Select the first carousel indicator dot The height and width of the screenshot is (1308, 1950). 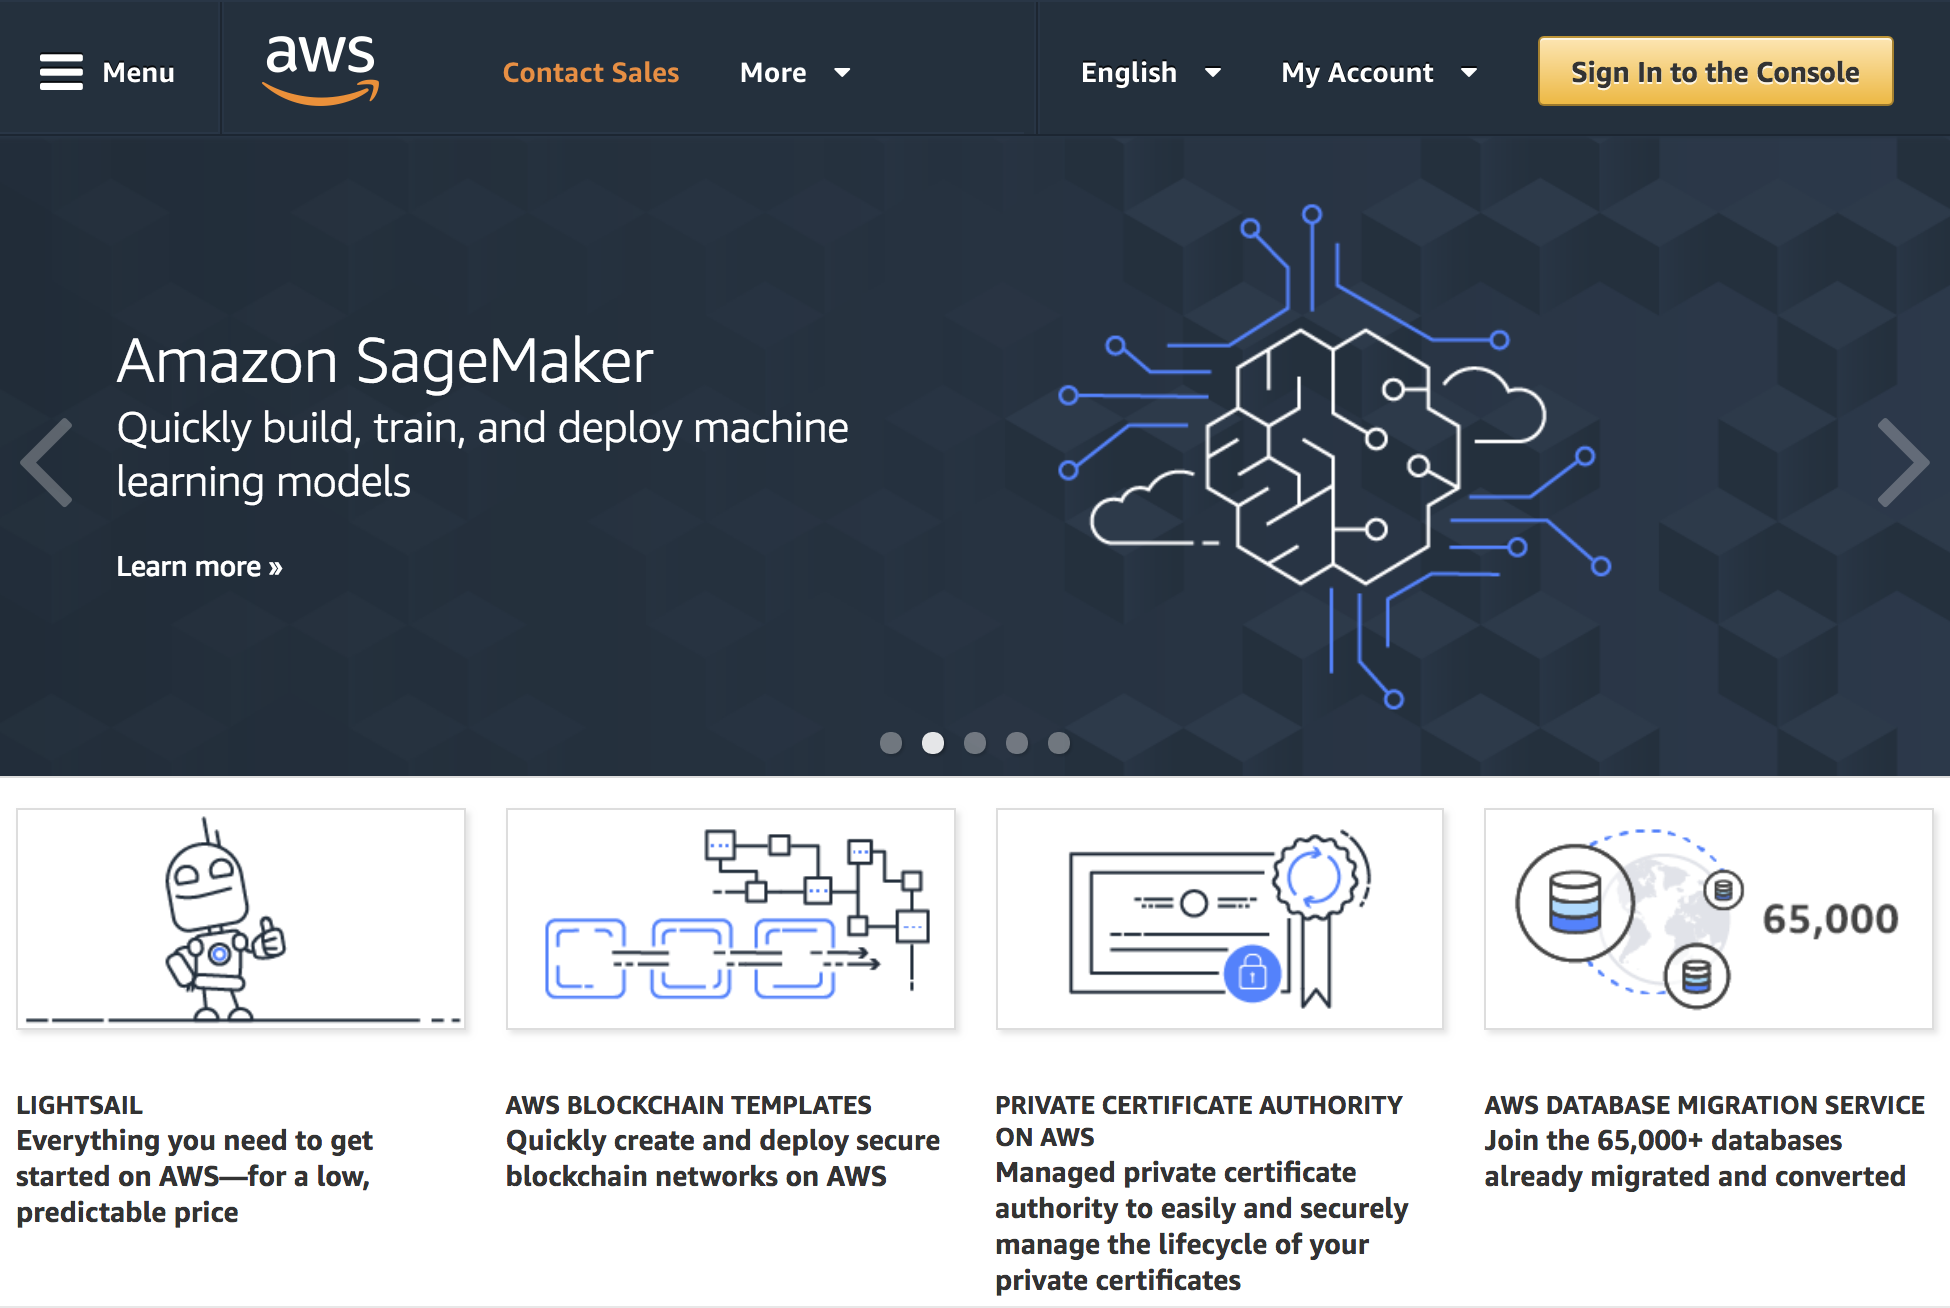[891, 743]
